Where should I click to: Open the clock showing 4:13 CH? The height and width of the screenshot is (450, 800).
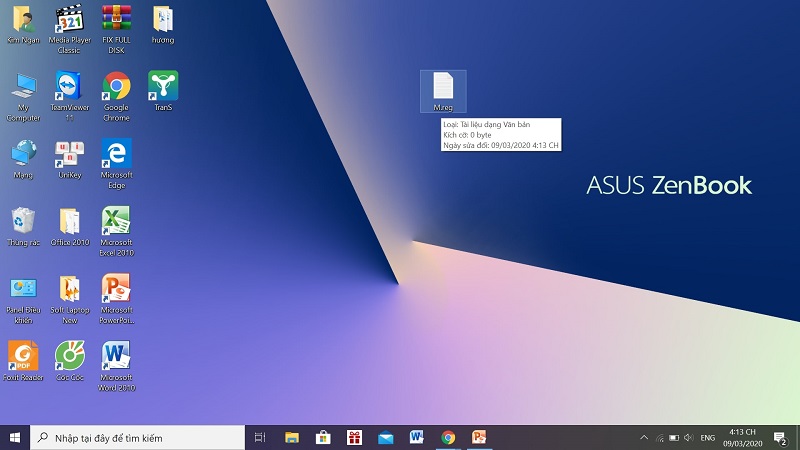pos(742,438)
